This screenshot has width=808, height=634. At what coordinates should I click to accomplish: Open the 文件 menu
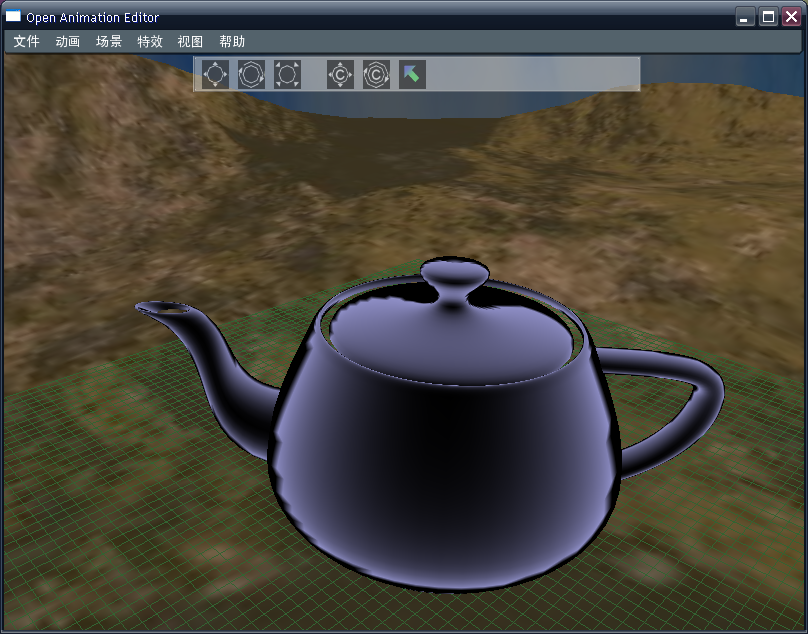tap(26, 41)
